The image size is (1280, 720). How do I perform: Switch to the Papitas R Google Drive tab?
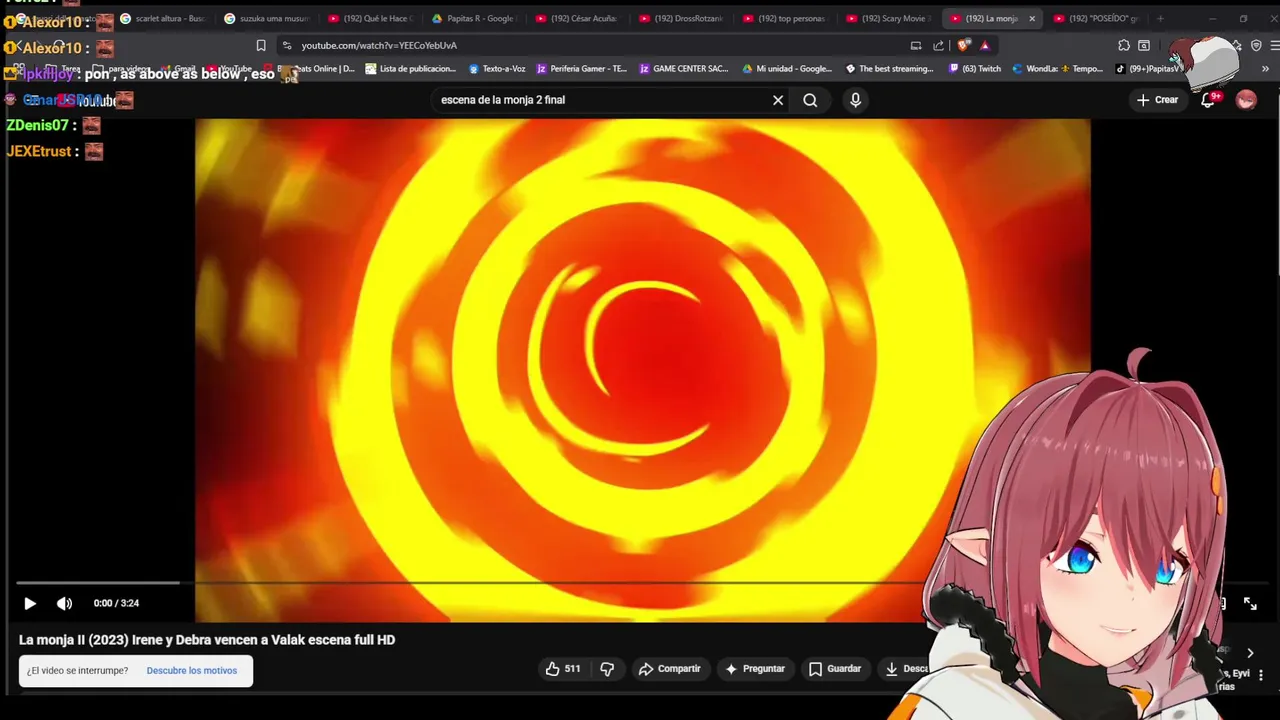coord(473,18)
